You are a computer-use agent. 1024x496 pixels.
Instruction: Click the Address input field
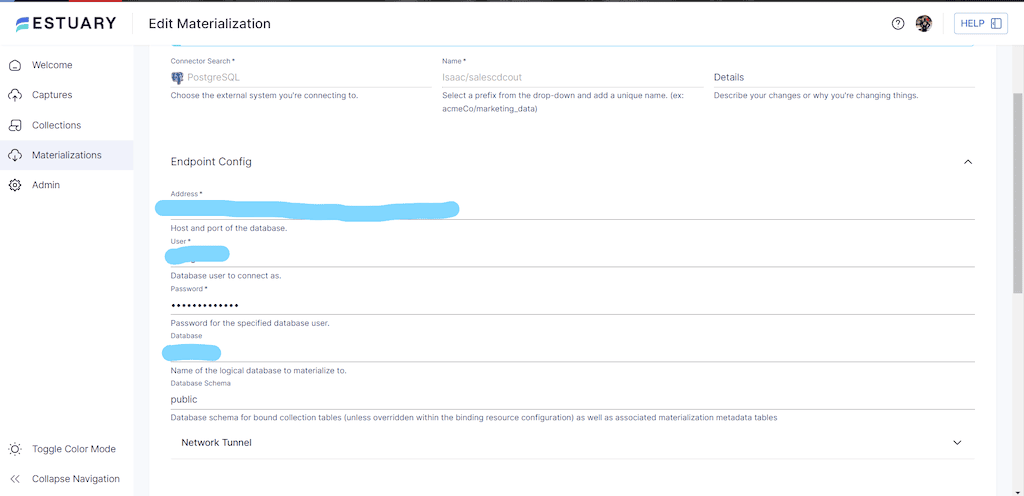pyautogui.click(x=572, y=209)
